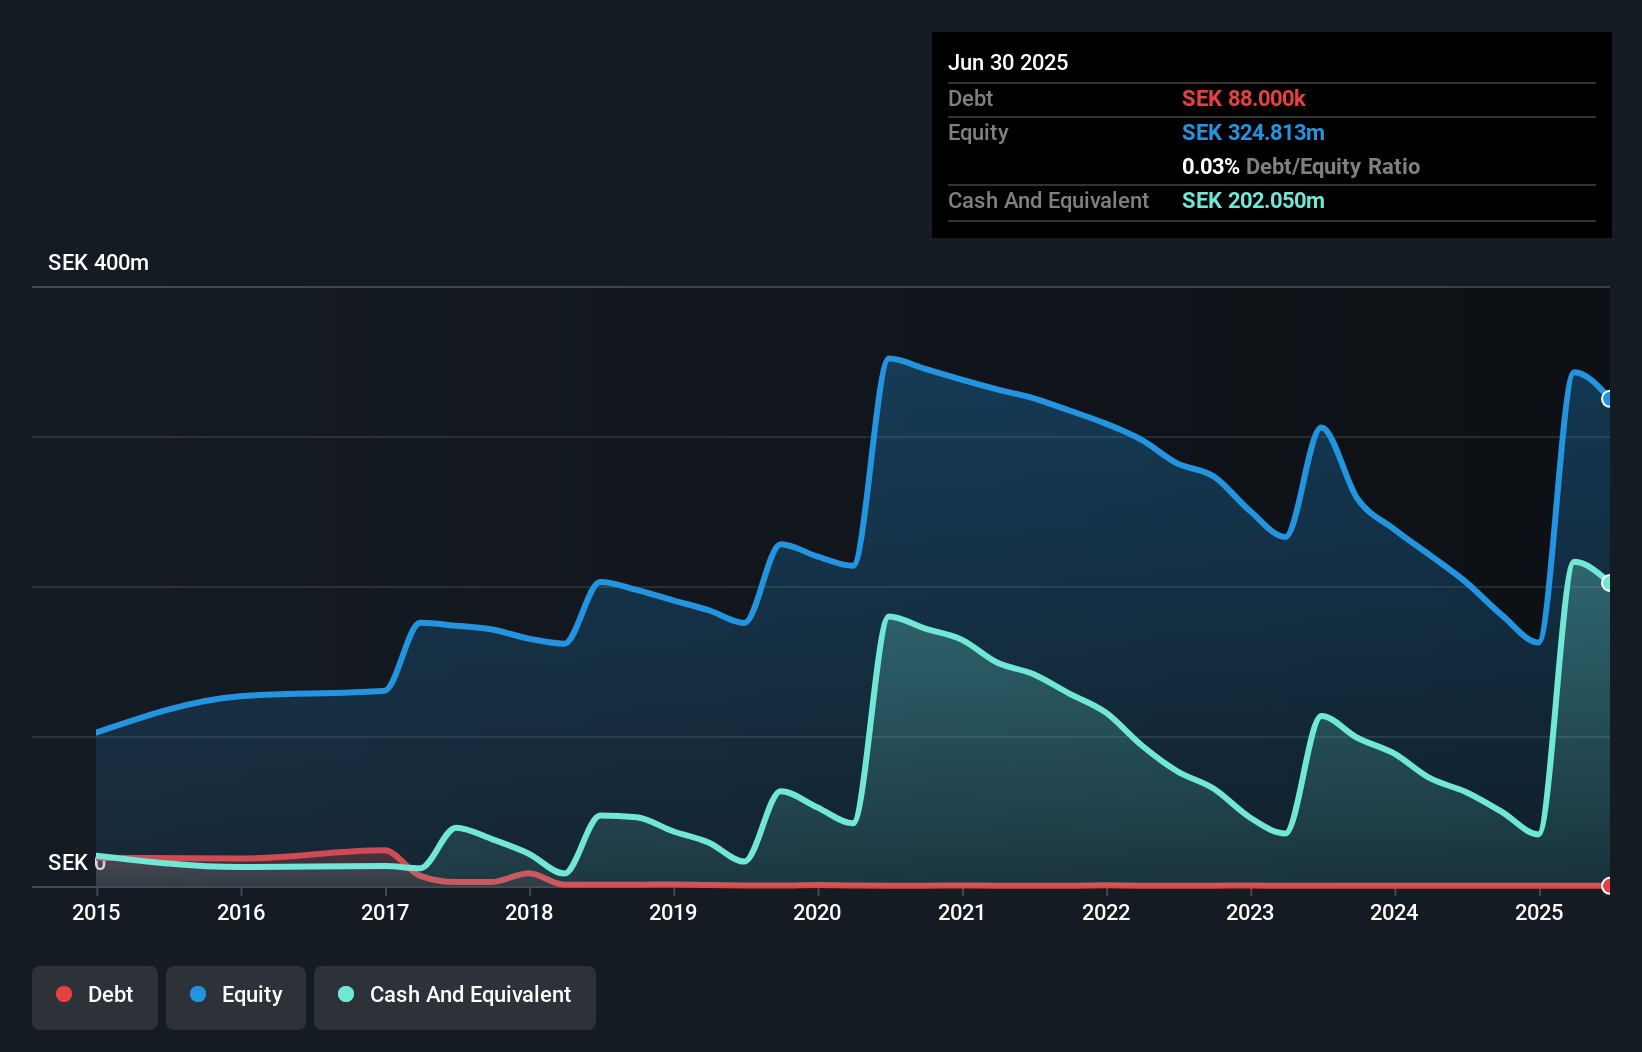Click the teal Cash And Equivalent legend dot
The height and width of the screenshot is (1052, 1642).
coord(346,994)
